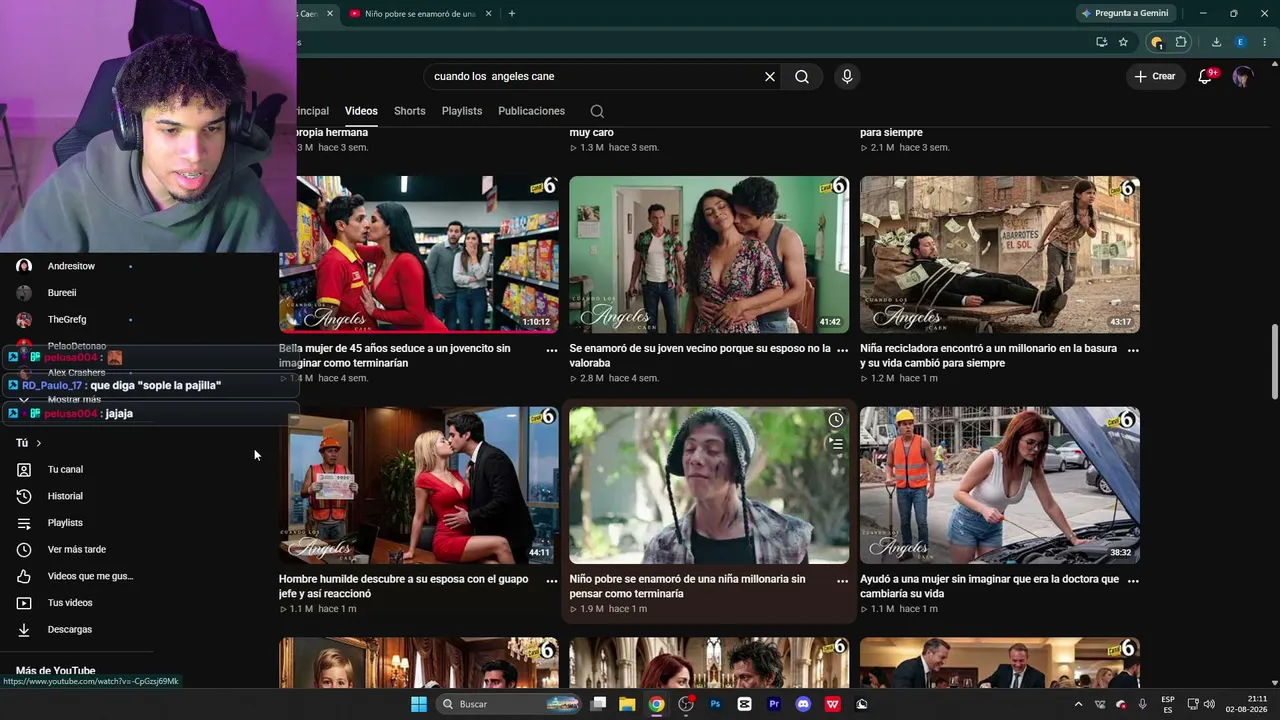Switch to the Publicaciones tab
Viewport: 1280px width, 720px height.
[532, 111]
